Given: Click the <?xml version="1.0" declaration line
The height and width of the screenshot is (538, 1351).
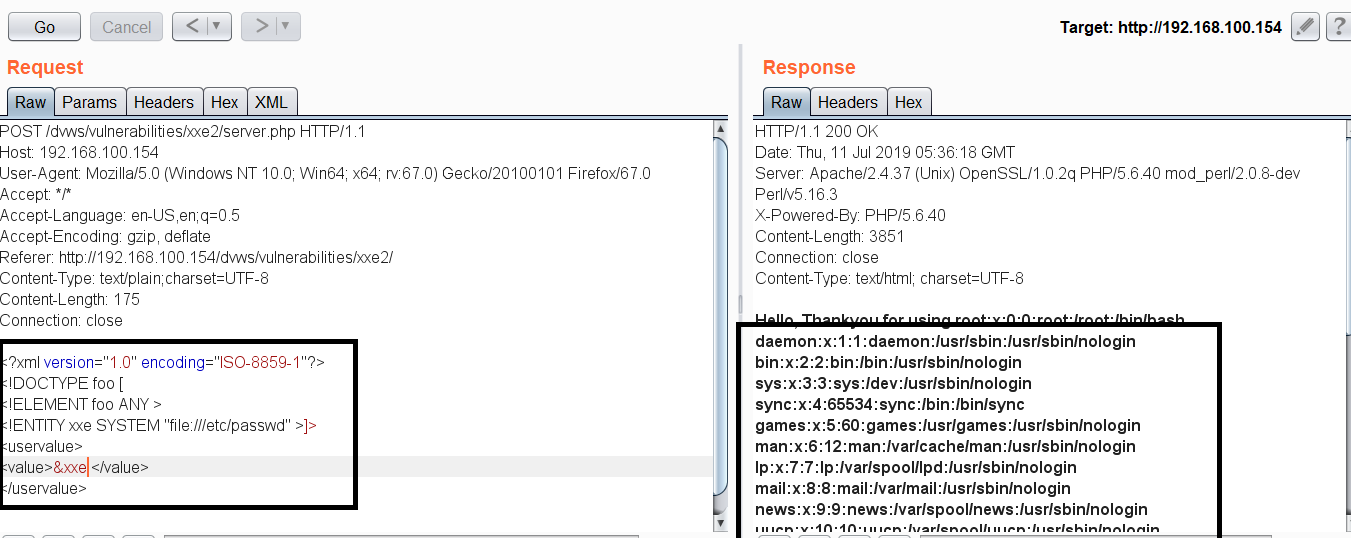Looking at the screenshot, I should pos(163,363).
